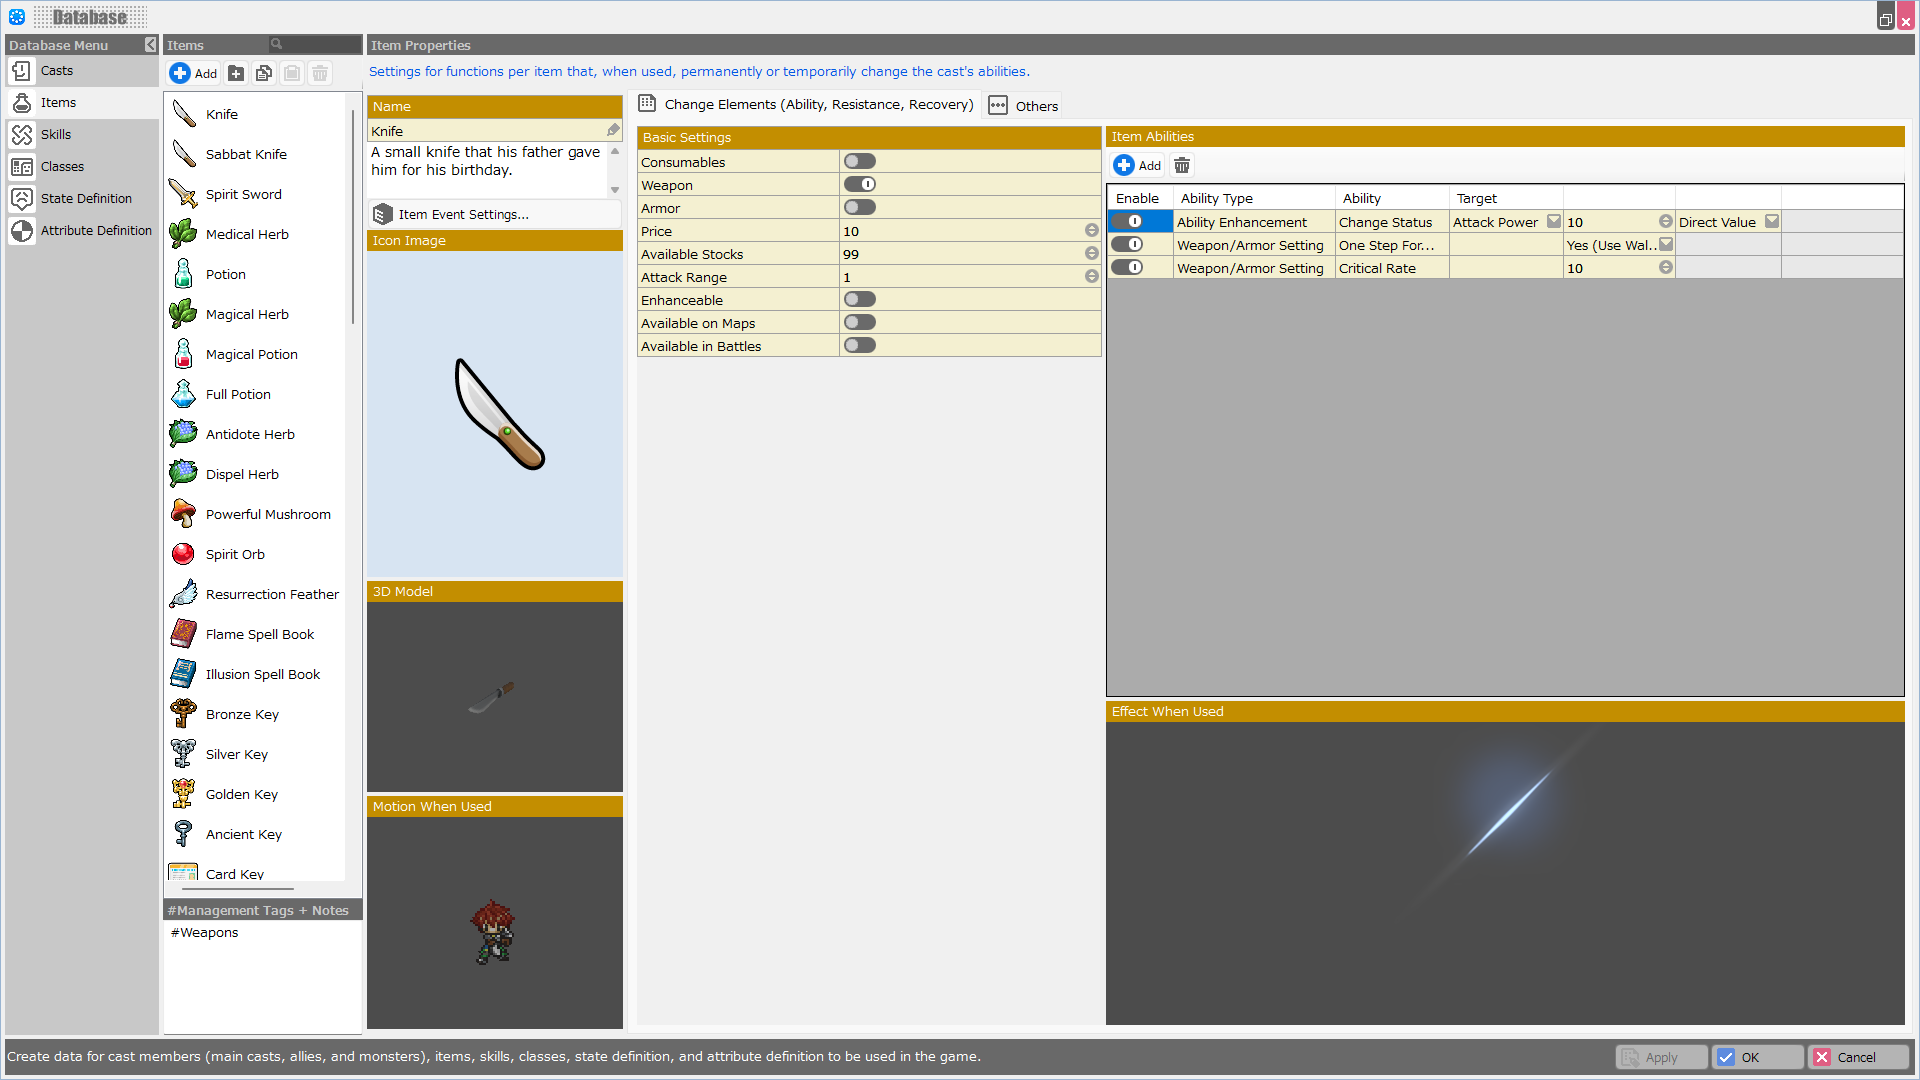1920x1080 pixels.
Task: Select the Change Elements tab
Action: point(806,104)
